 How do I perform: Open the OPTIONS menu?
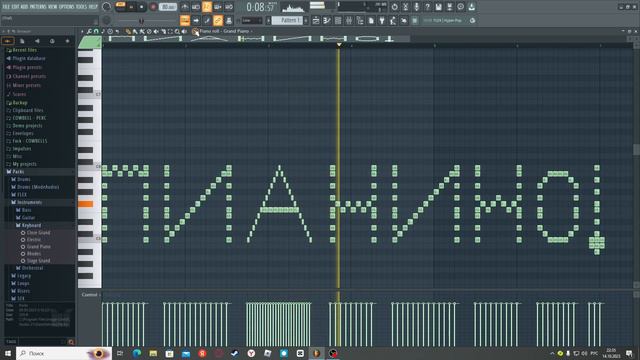pos(67,7)
